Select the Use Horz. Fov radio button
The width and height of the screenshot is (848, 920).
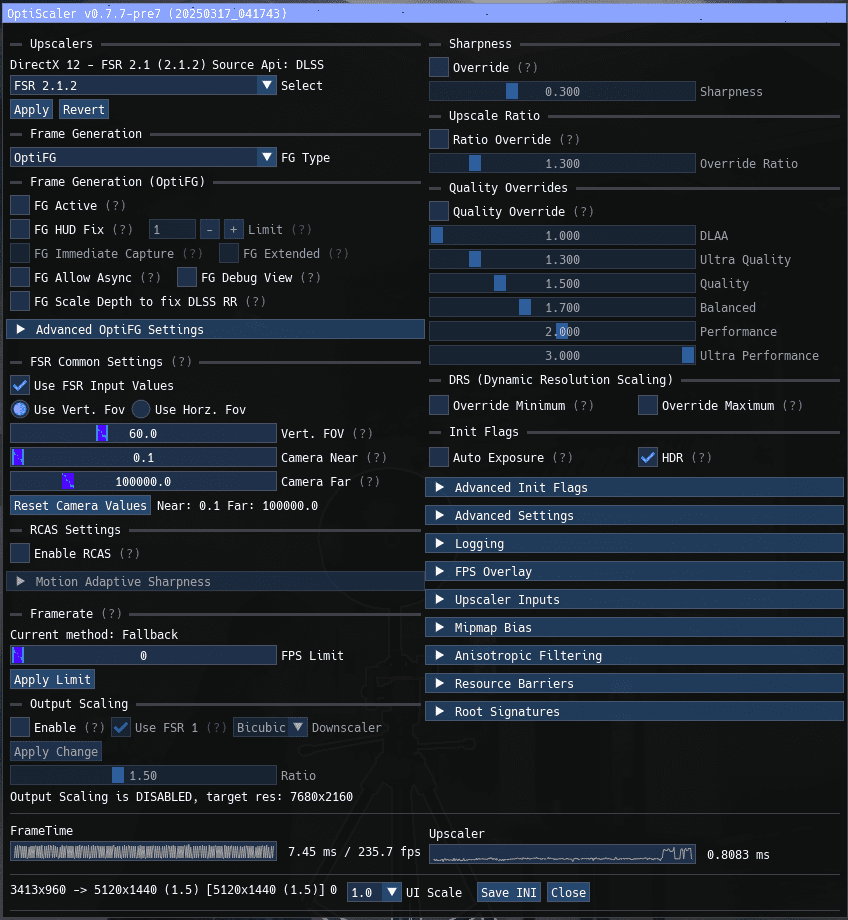[141, 409]
